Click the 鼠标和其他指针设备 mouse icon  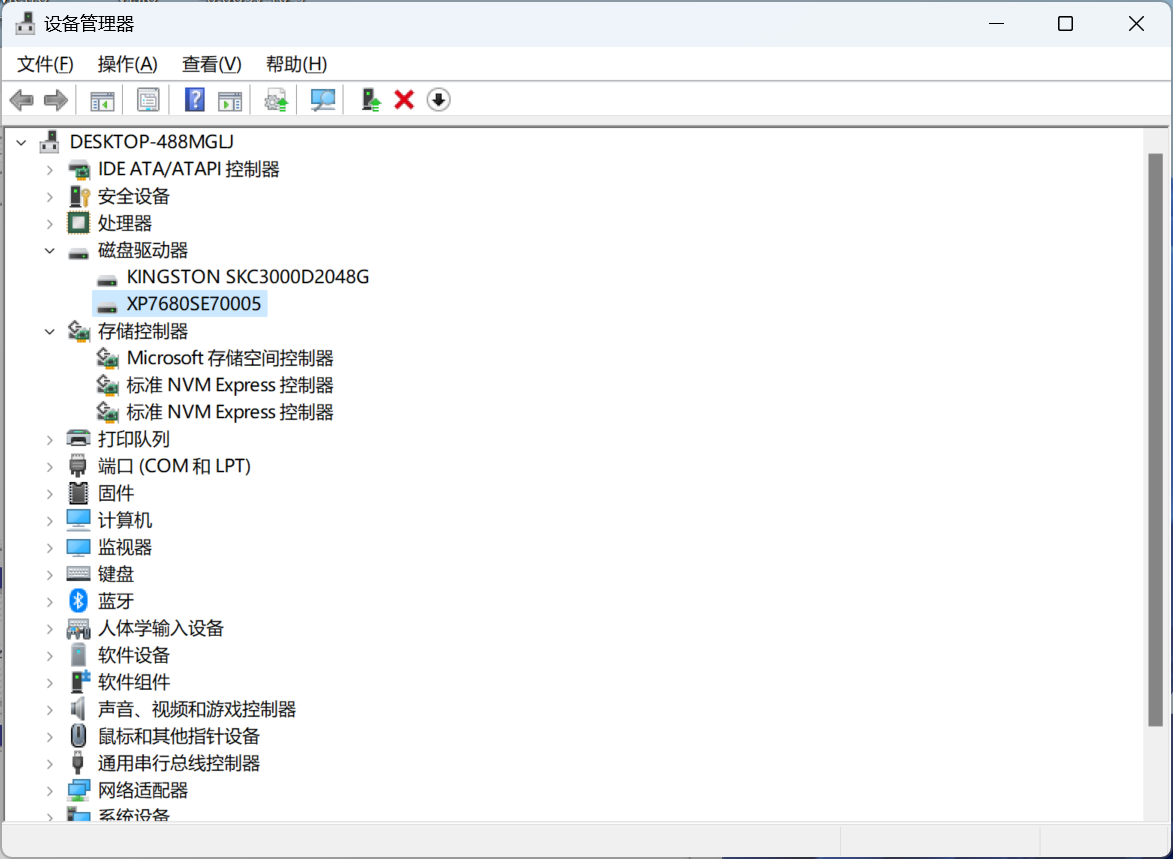click(x=78, y=736)
